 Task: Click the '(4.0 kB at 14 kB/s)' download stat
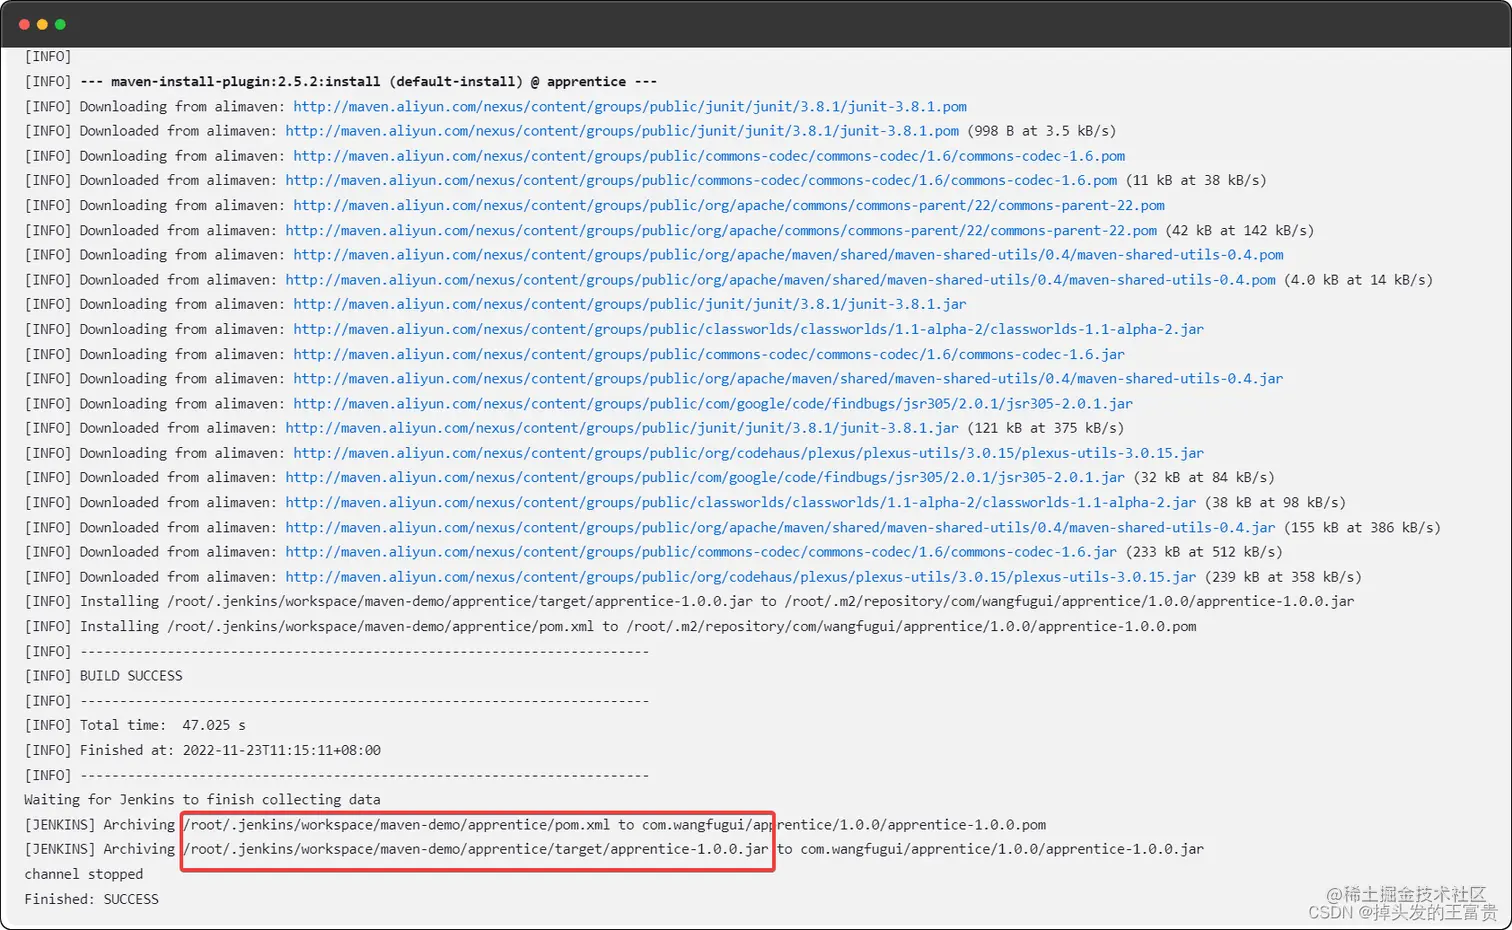(x=1358, y=280)
